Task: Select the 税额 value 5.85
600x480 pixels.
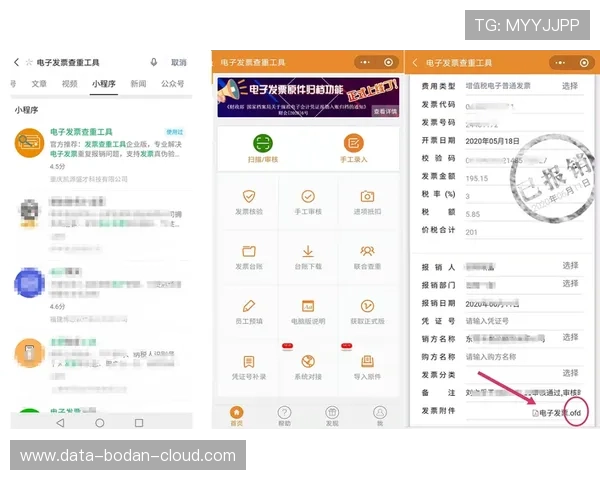Action: click(x=473, y=214)
